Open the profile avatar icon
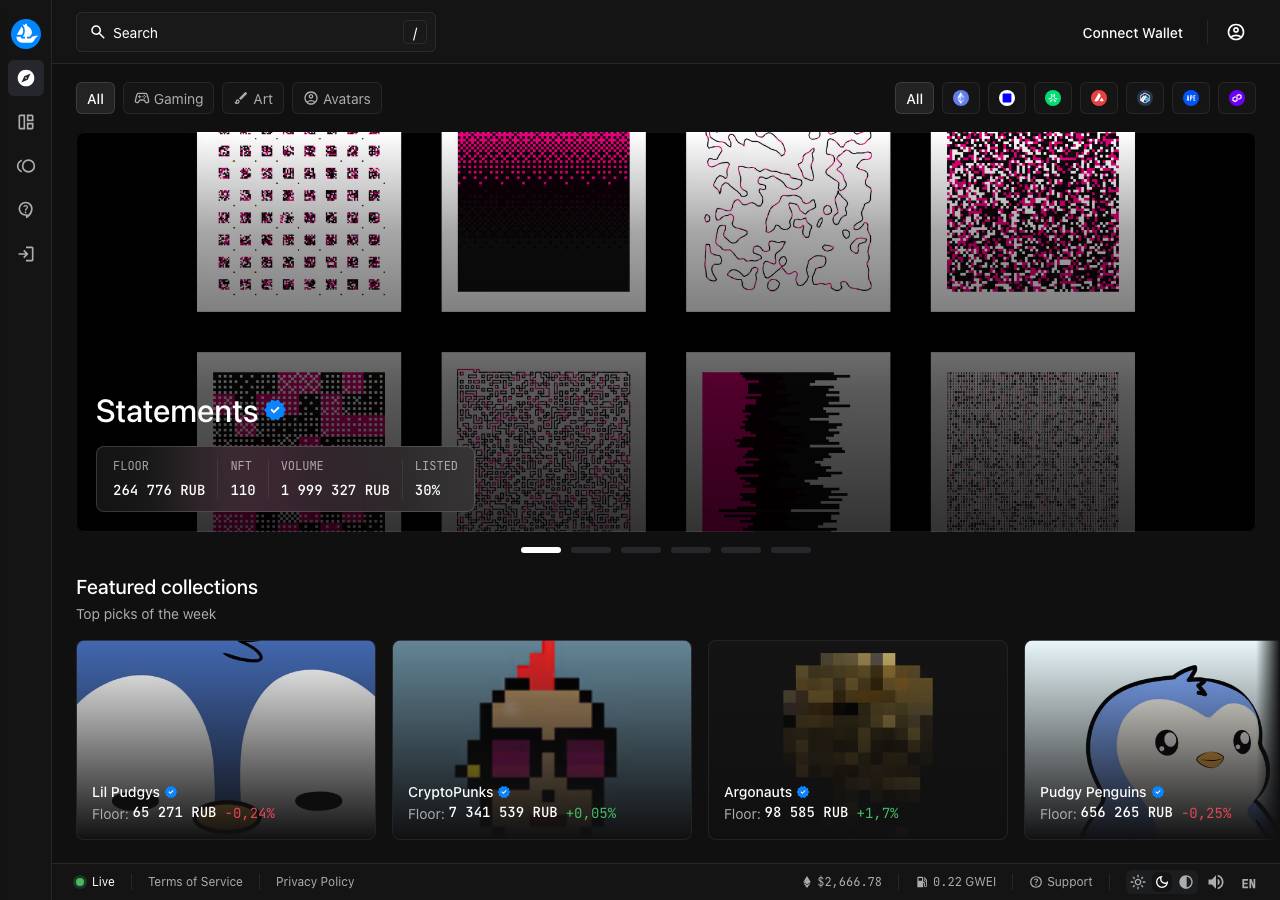Image resolution: width=1280 pixels, height=900 pixels. (x=1236, y=32)
